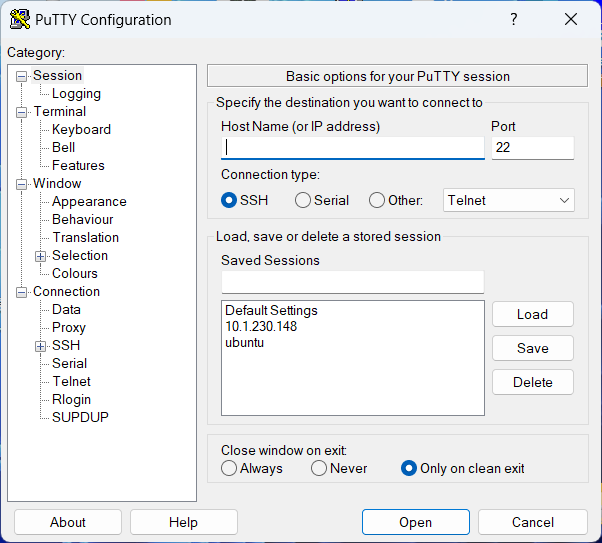Click the Delete session button
This screenshot has height=543, width=602.
[533, 382]
